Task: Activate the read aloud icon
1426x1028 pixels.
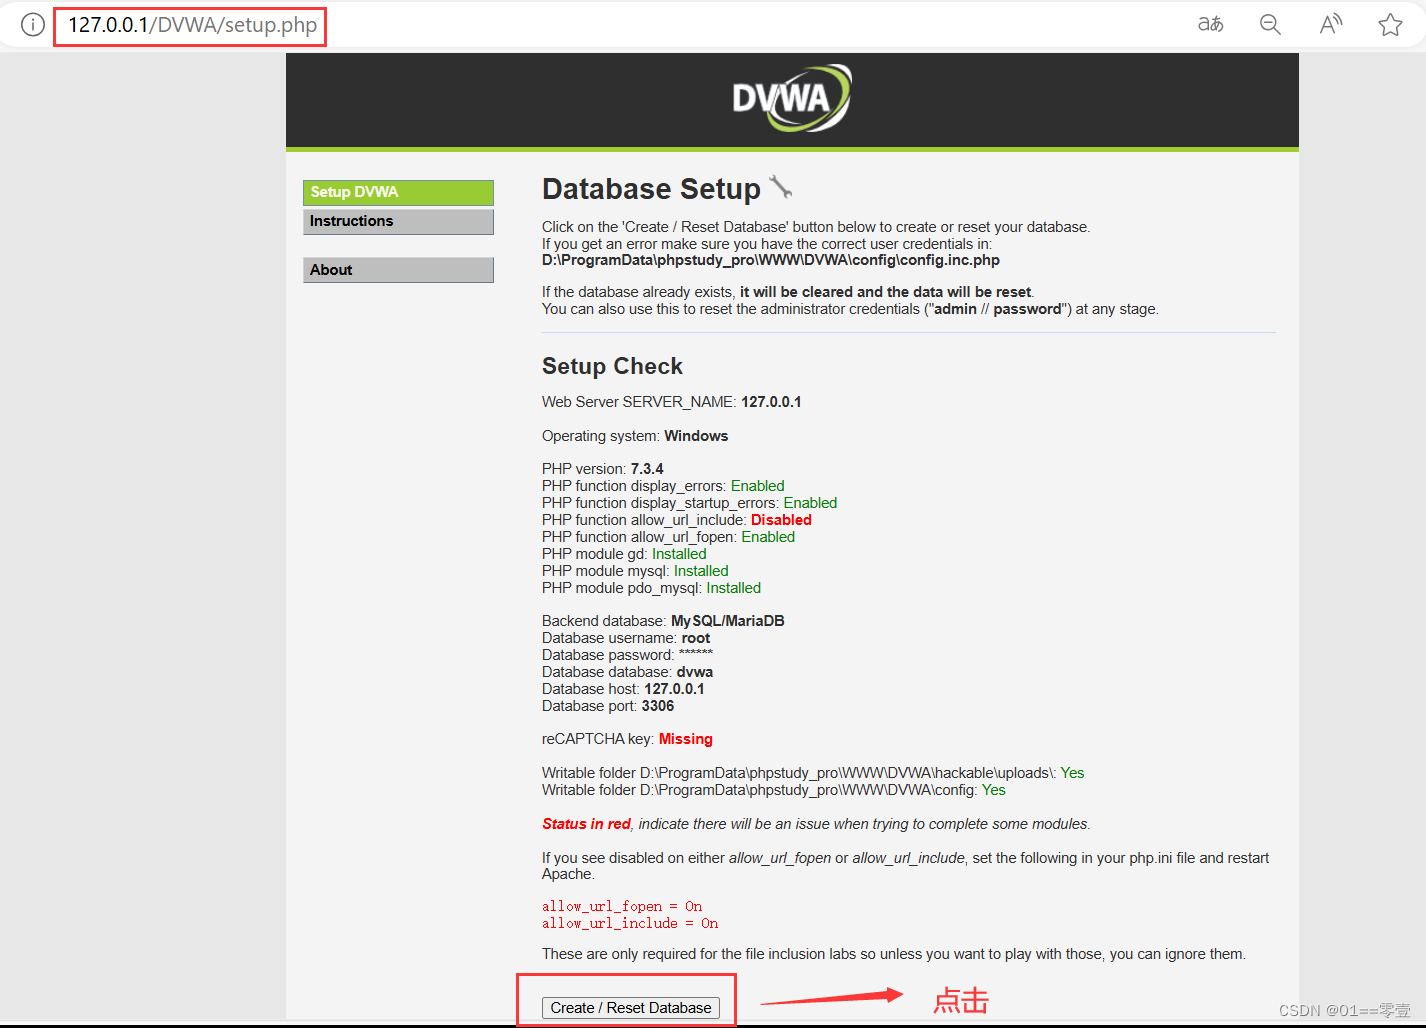Action: [1330, 24]
